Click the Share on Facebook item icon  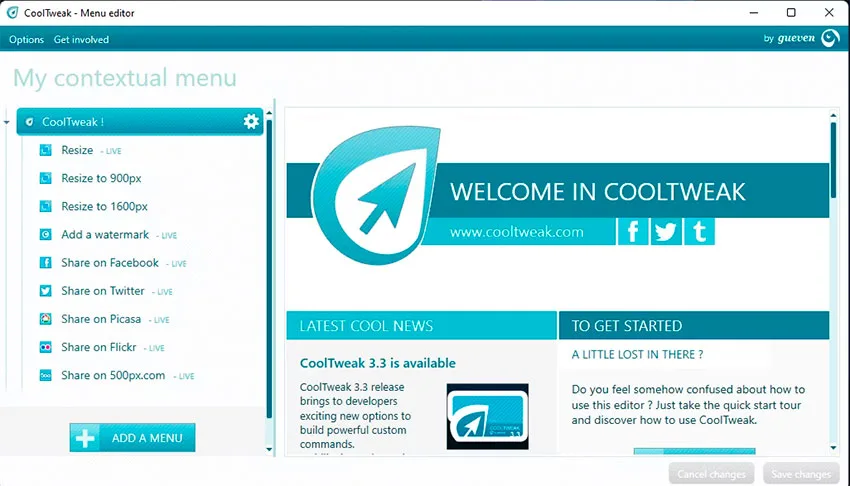(x=46, y=263)
